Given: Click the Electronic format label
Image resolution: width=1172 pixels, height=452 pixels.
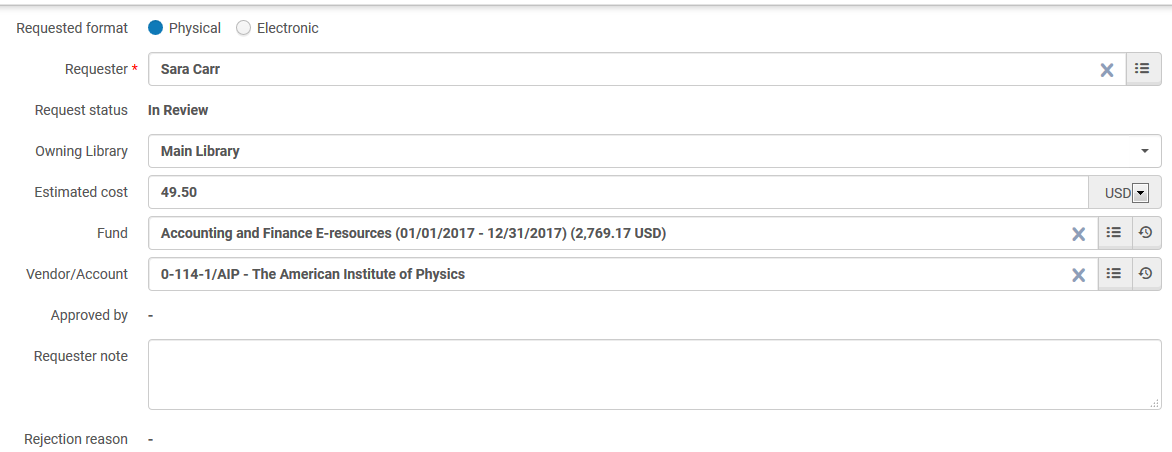Looking at the screenshot, I should [288, 28].
